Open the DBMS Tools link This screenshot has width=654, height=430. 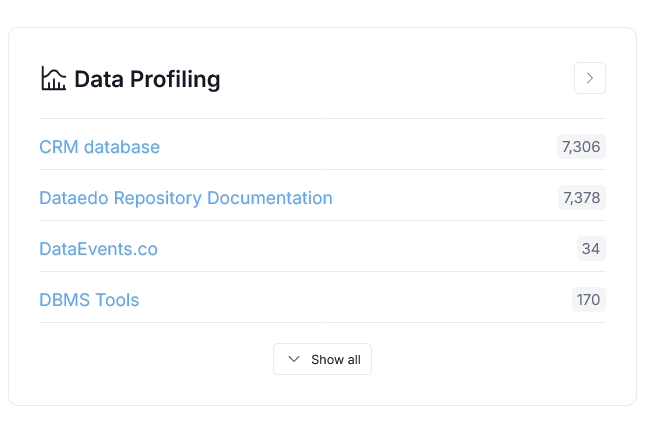[x=89, y=299]
